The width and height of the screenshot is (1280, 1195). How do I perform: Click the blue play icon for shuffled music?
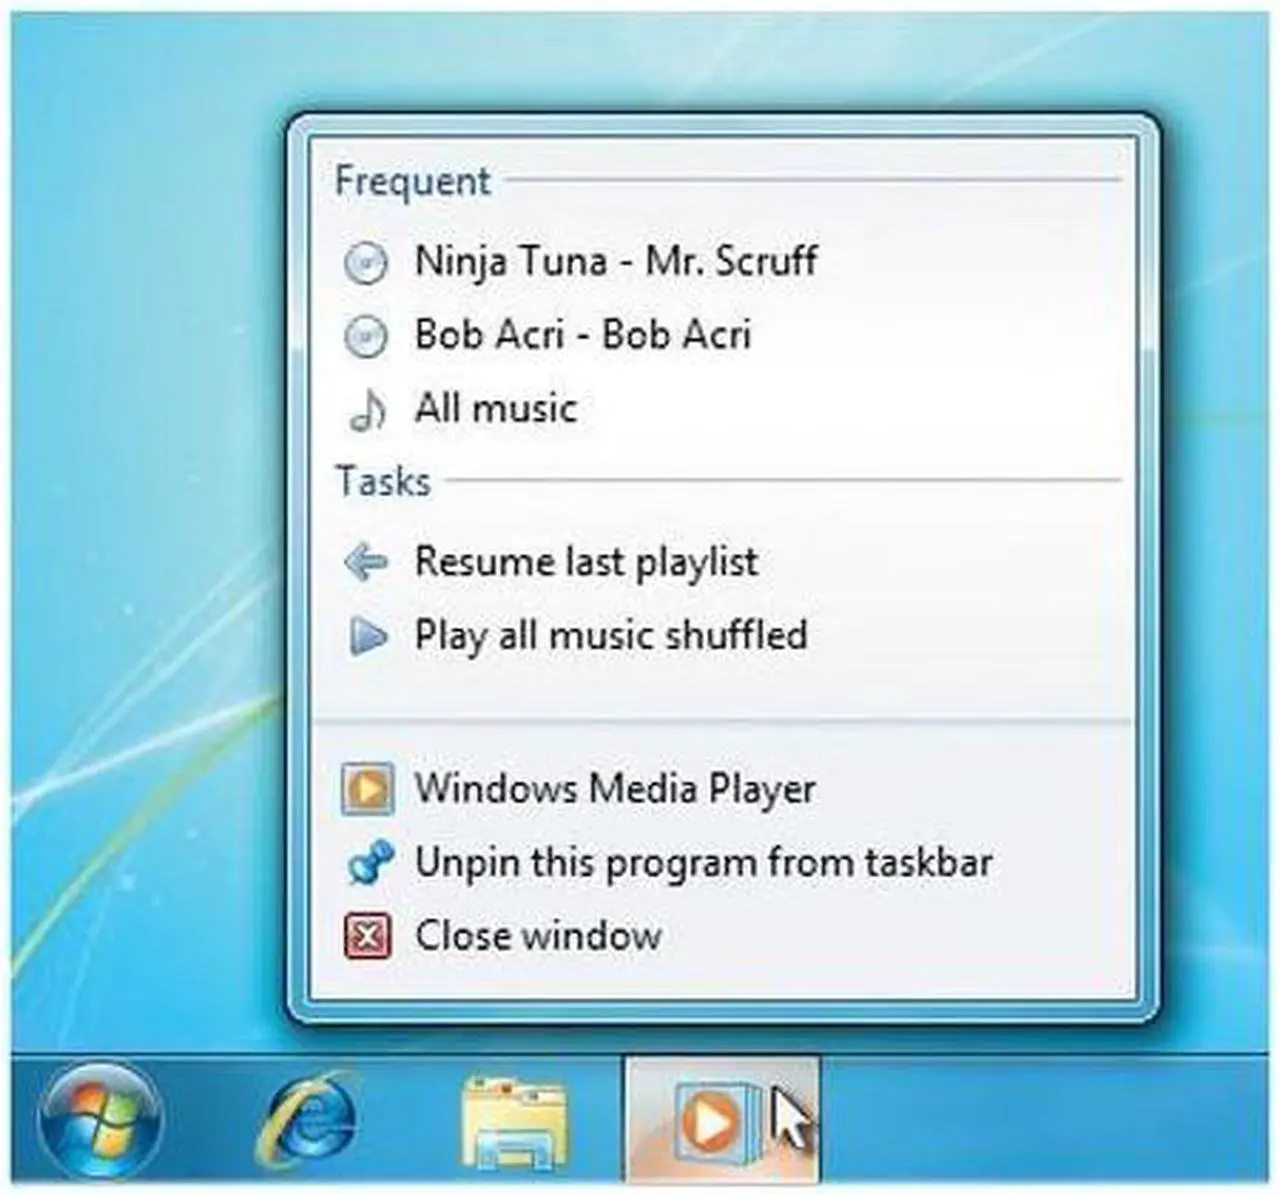pyautogui.click(x=366, y=636)
